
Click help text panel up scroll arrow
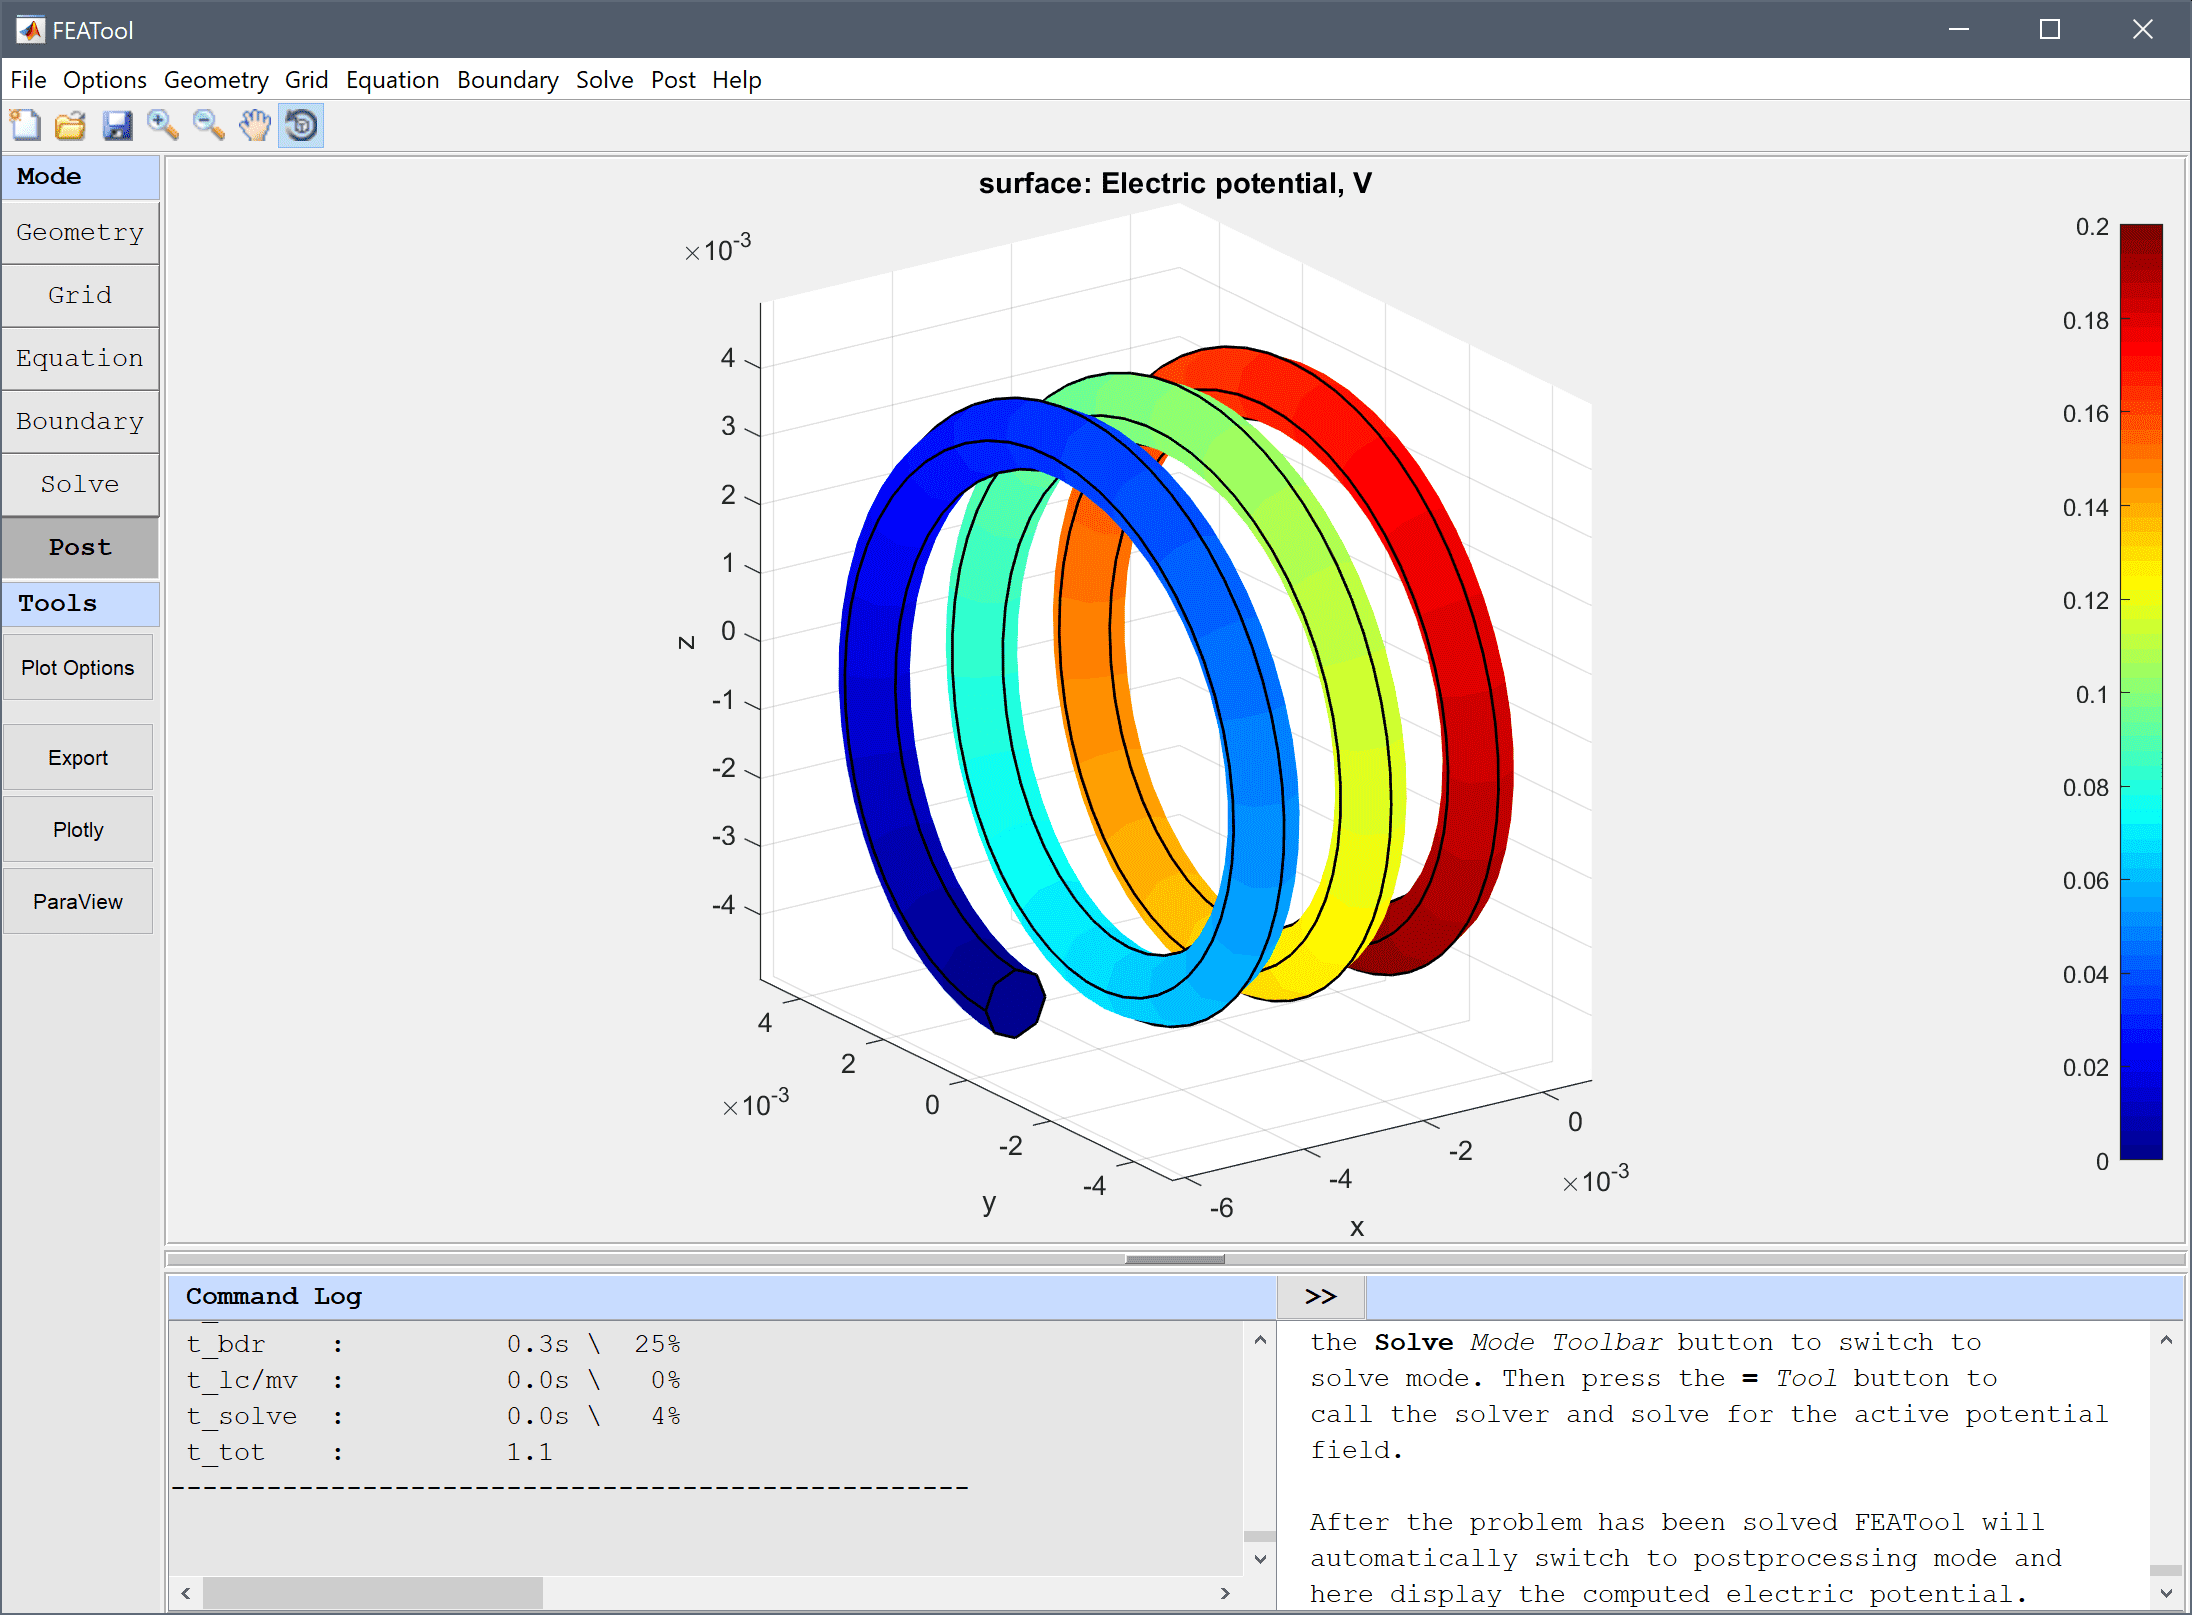pyautogui.click(x=2166, y=1340)
